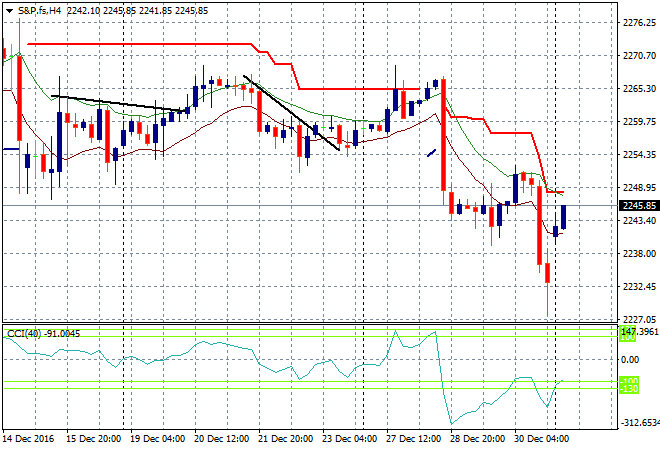The image size is (660, 450).
Task: Click the 21 Dec 20:00 time label
Action: (x=285, y=439)
